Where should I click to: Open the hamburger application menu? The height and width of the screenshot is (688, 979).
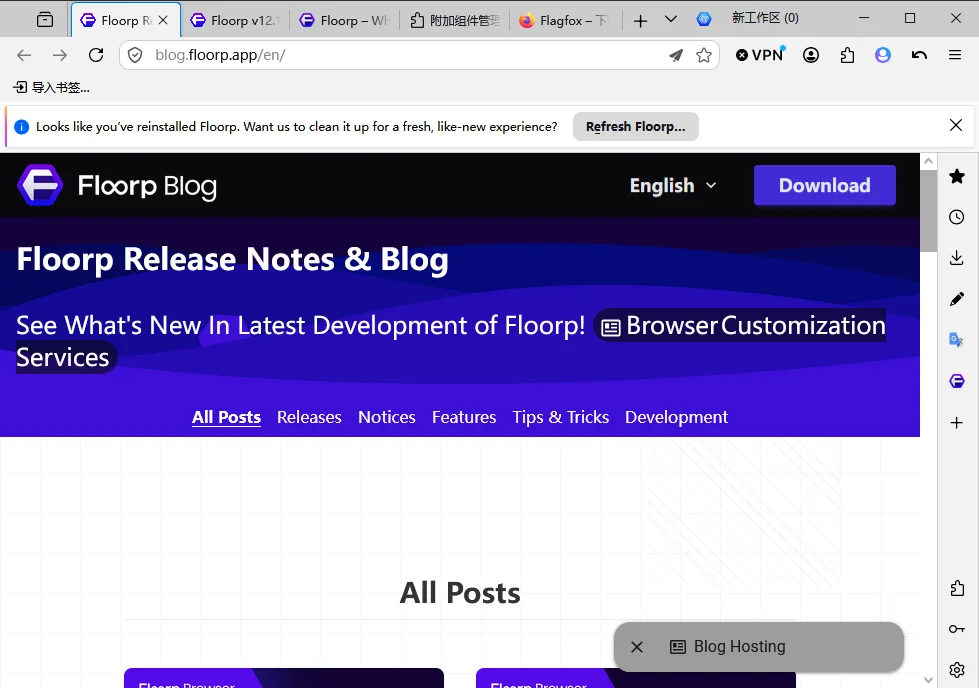pyautogui.click(x=955, y=56)
